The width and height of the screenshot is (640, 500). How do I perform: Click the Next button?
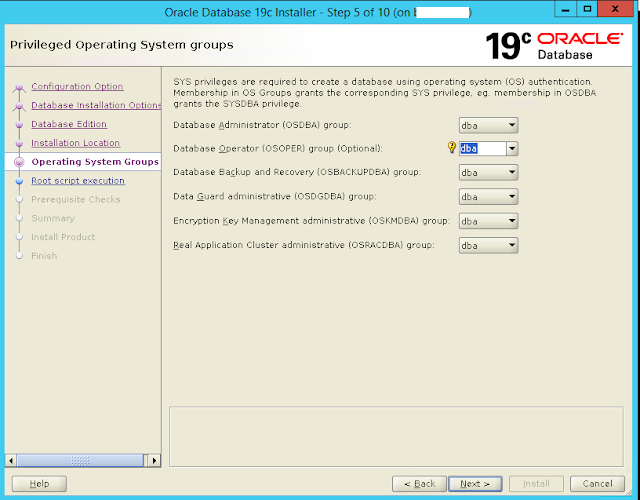pyautogui.click(x=475, y=484)
